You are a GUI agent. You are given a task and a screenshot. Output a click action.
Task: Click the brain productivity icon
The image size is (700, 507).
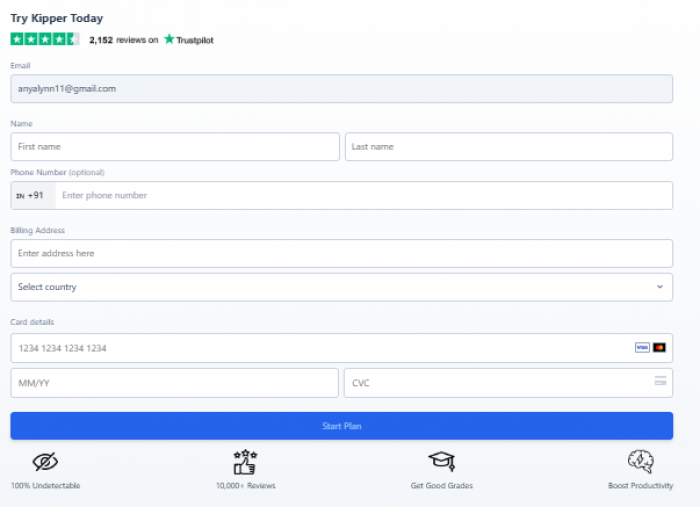coord(641,461)
